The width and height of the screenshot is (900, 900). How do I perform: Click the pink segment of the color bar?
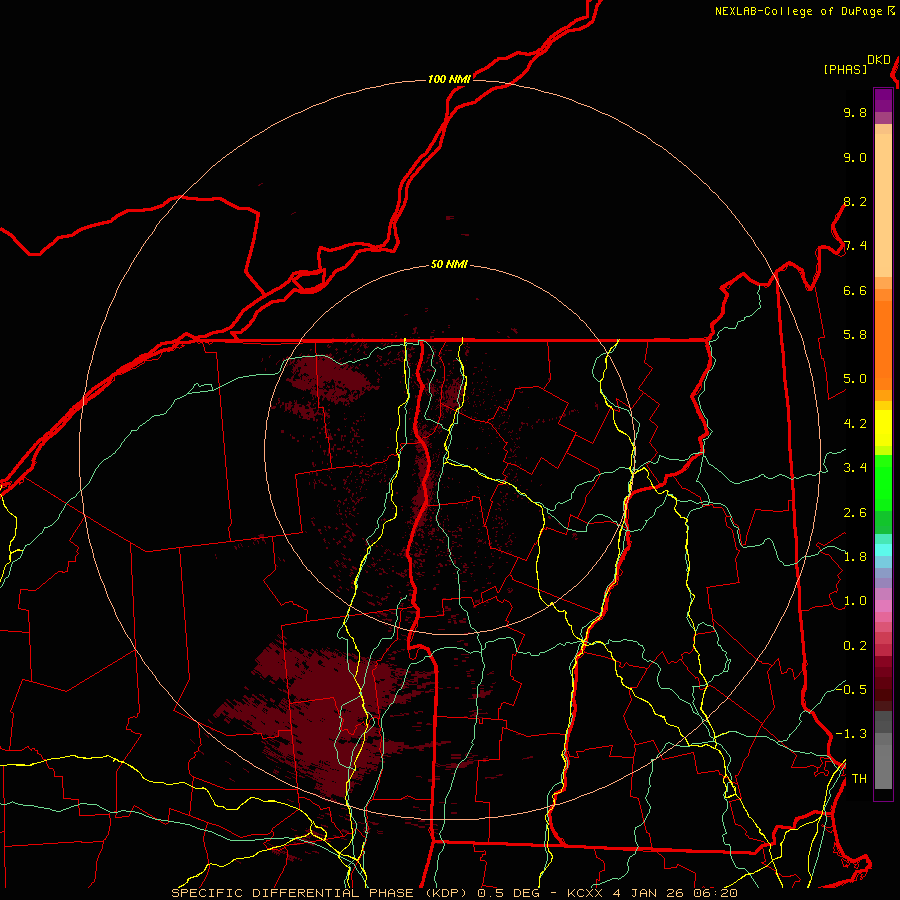(883, 606)
